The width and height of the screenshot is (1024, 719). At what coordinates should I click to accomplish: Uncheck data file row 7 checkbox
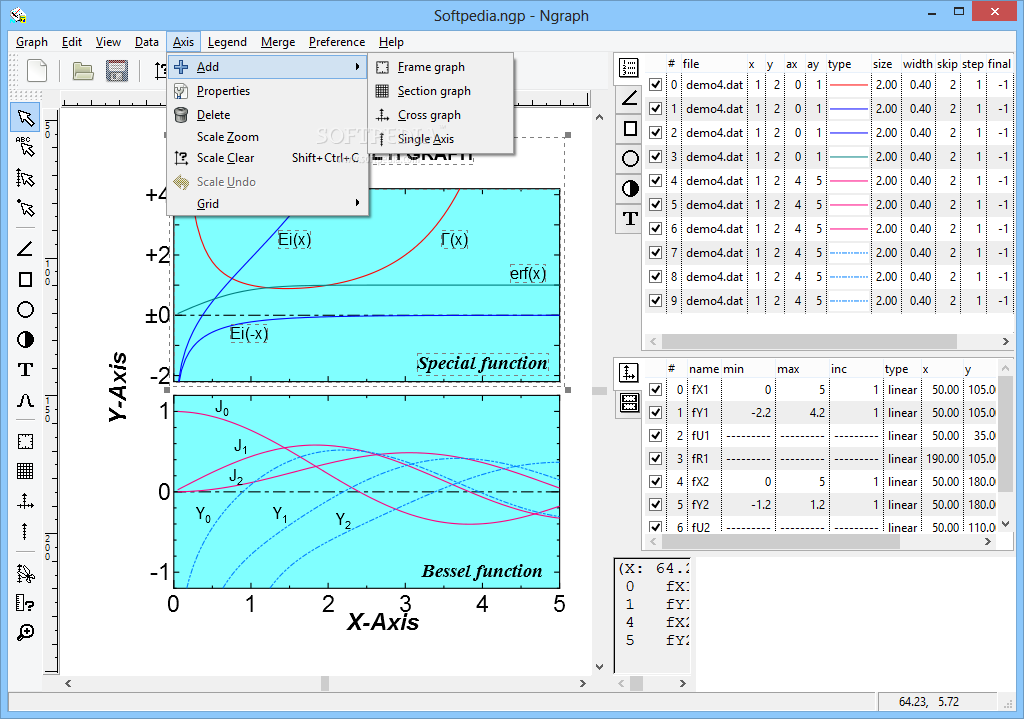(x=655, y=253)
